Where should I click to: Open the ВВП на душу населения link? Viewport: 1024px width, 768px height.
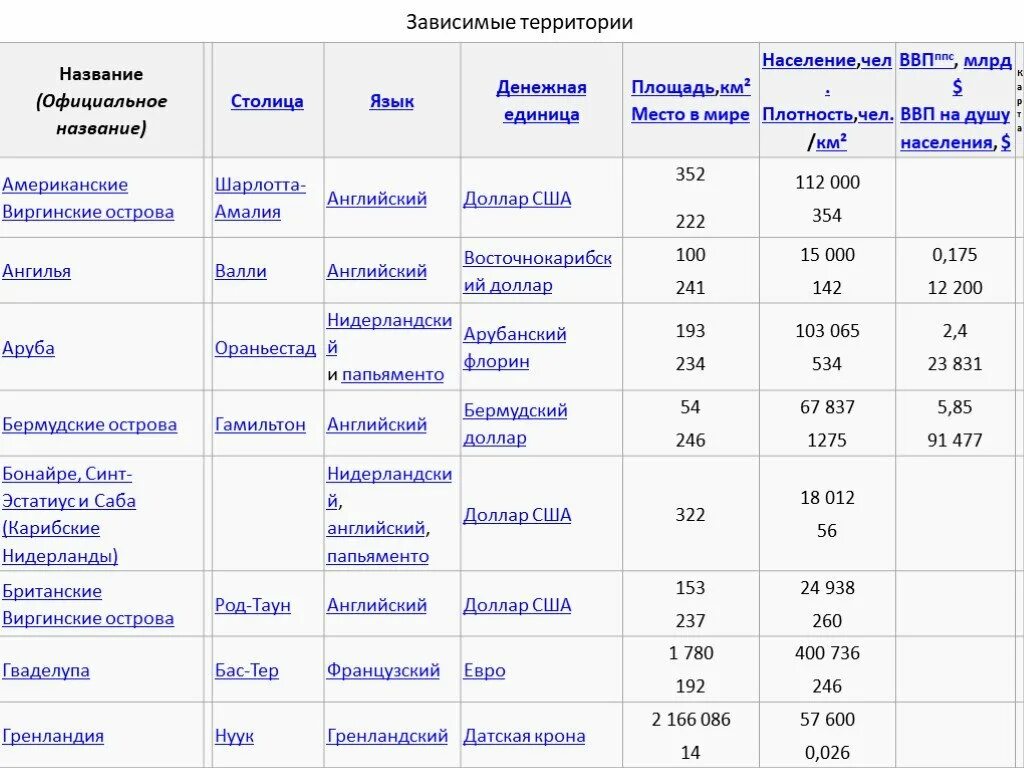click(954, 128)
